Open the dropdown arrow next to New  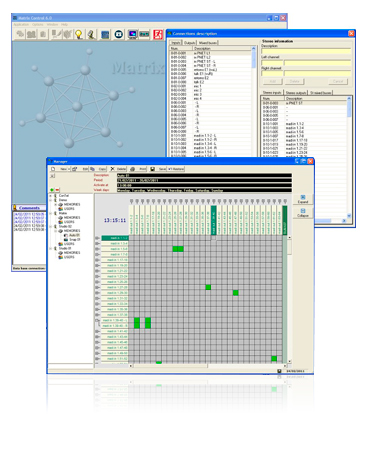coord(69,169)
